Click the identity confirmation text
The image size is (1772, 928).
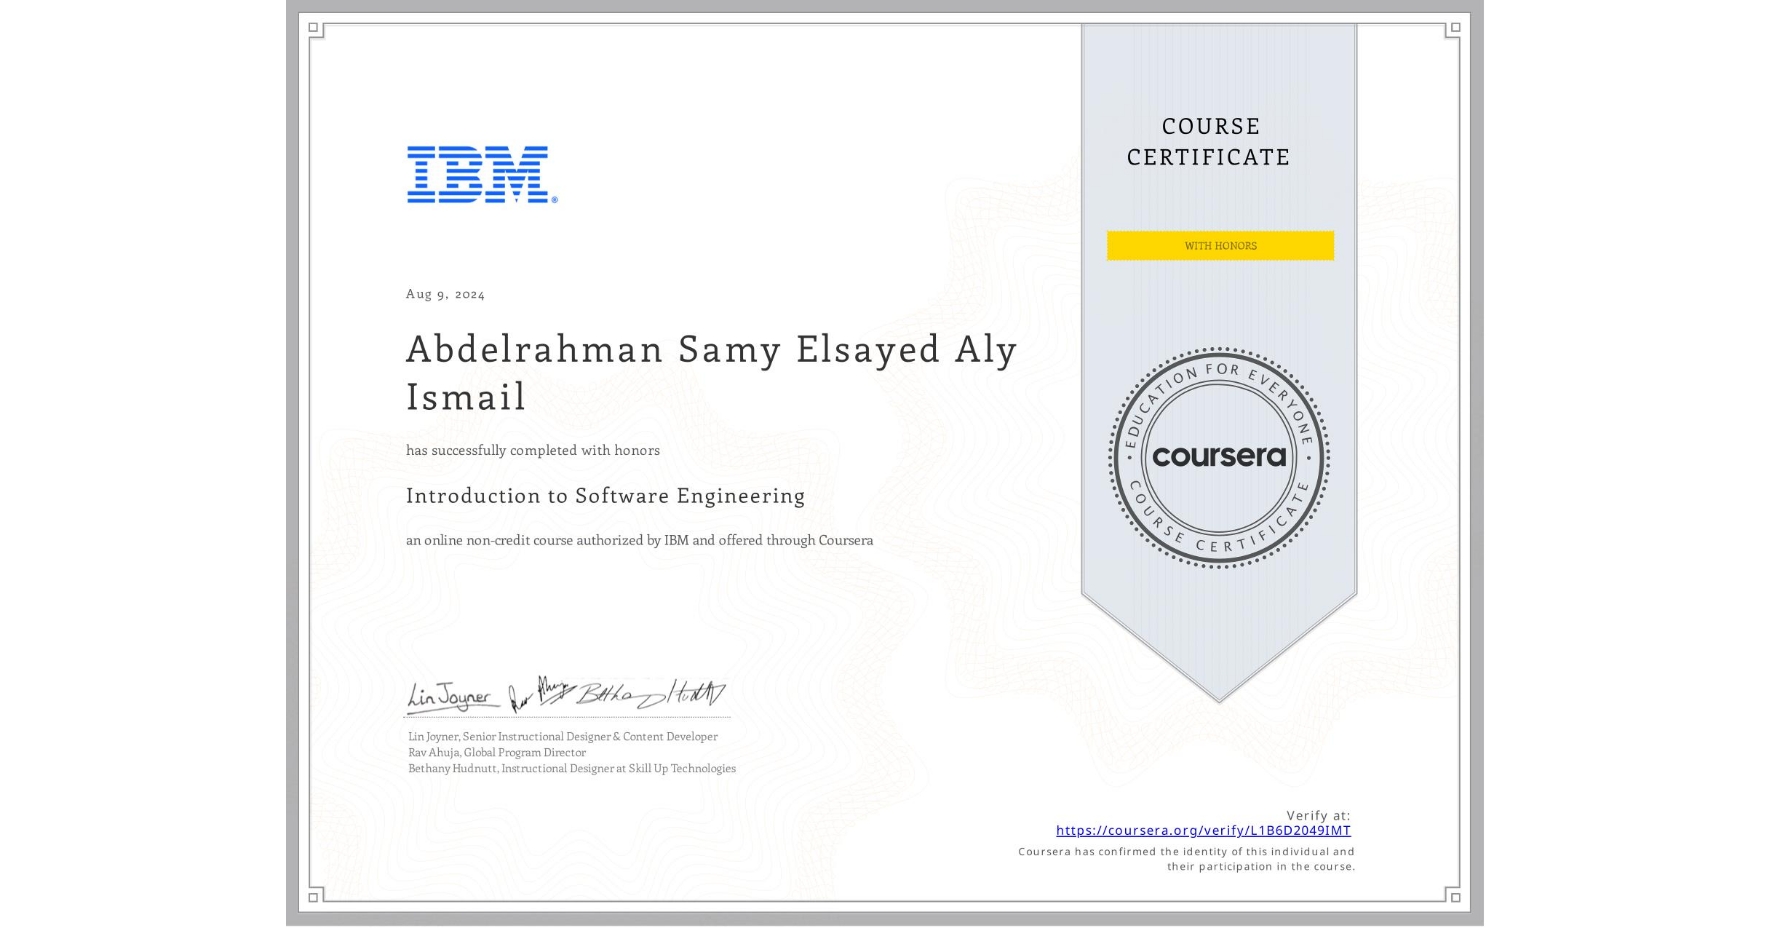1186,858
